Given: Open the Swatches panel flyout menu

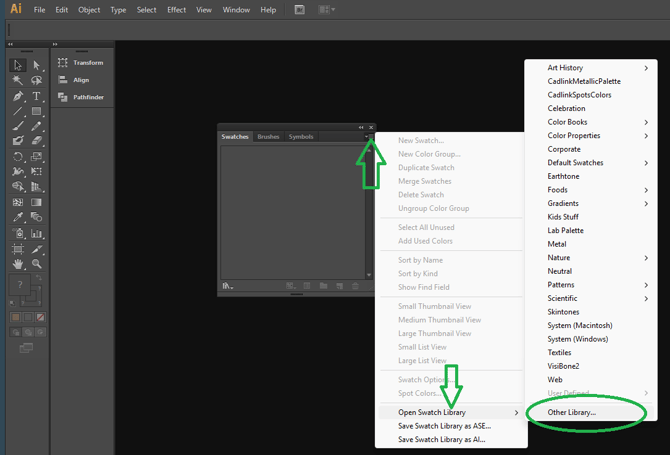Looking at the screenshot, I should pyautogui.click(x=368, y=137).
